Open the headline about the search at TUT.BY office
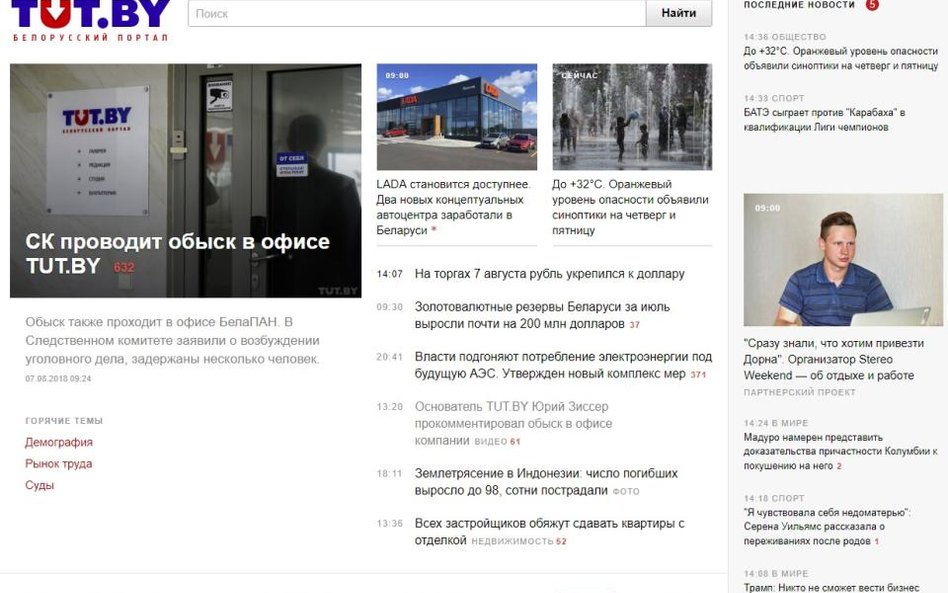Image resolution: width=948 pixels, height=593 pixels. (x=177, y=253)
